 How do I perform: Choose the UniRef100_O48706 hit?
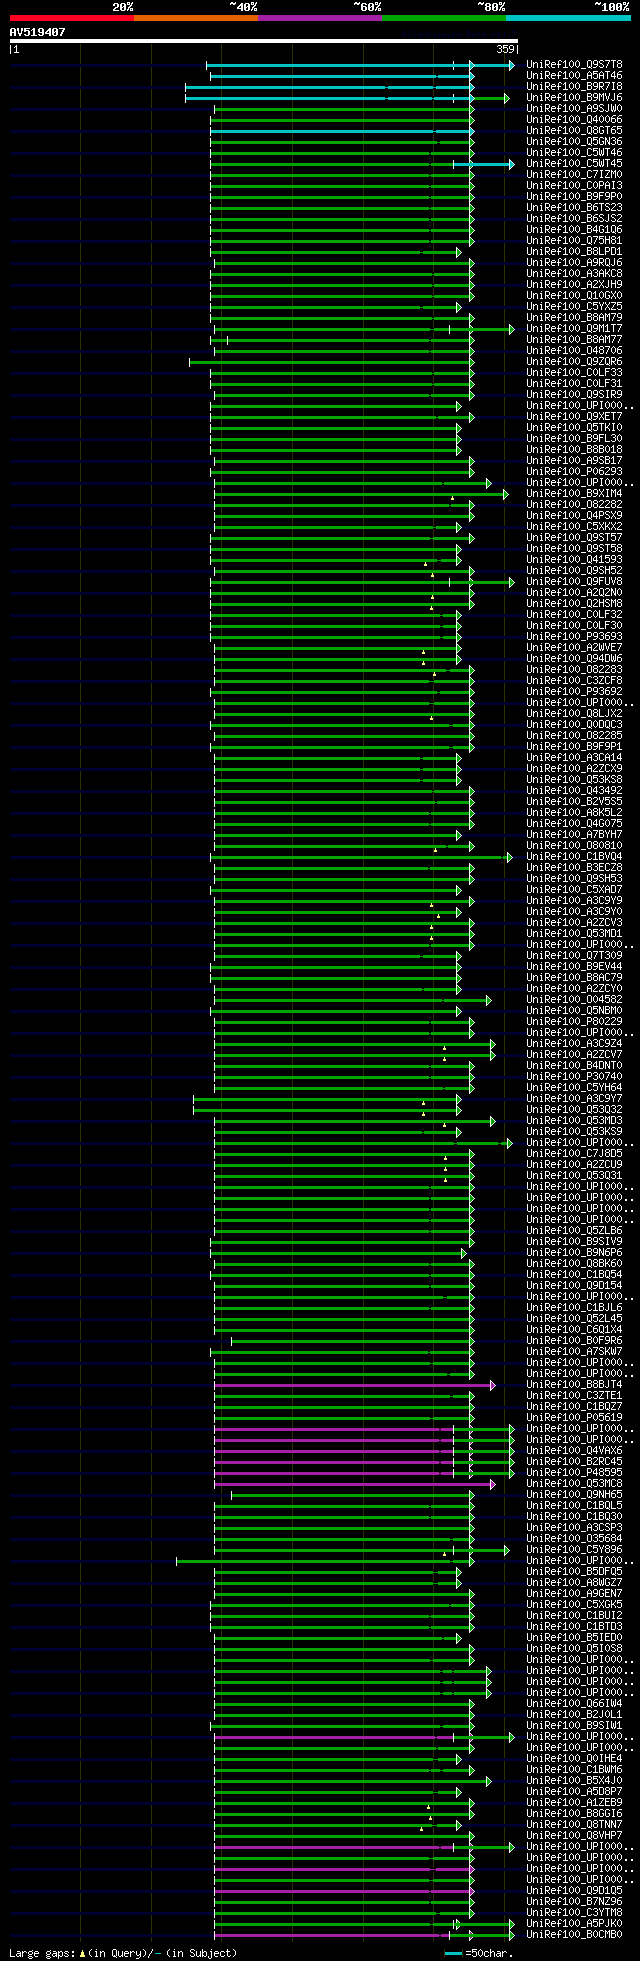click(574, 351)
